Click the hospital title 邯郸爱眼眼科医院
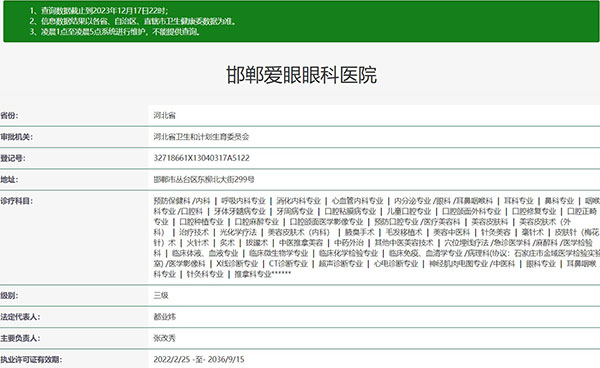The width and height of the screenshot is (600, 368). tap(302, 75)
